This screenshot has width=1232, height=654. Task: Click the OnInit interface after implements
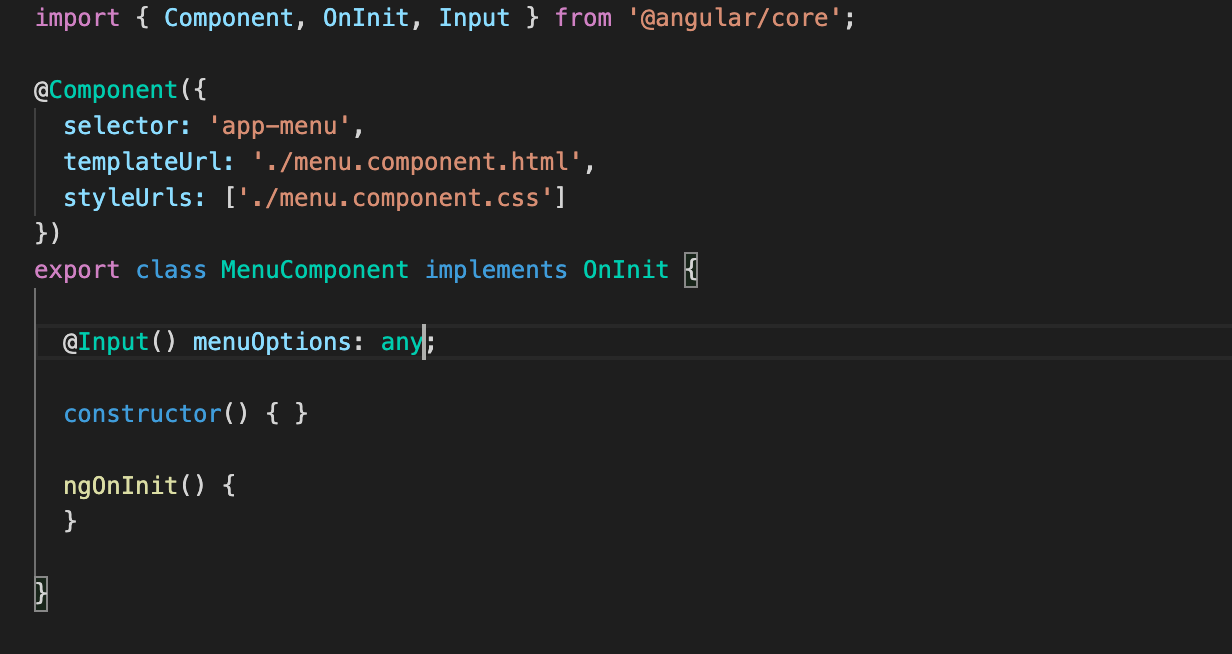coord(625,269)
